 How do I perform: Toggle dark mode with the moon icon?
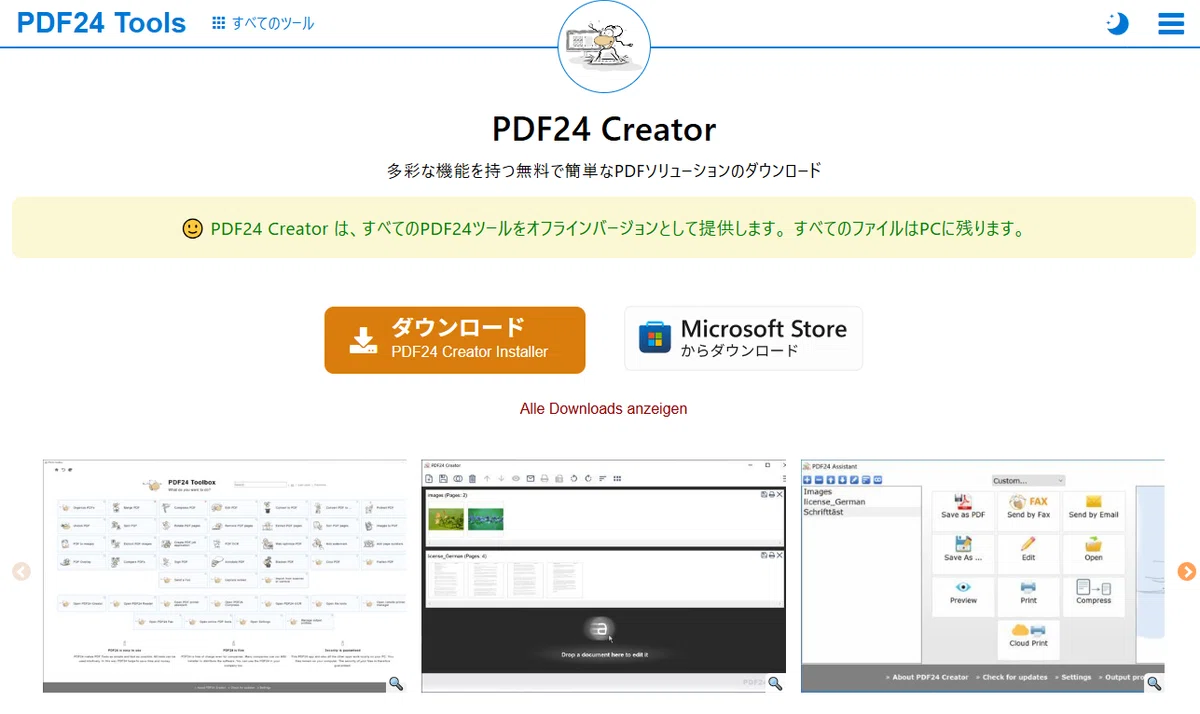pyautogui.click(x=1117, y=23)
